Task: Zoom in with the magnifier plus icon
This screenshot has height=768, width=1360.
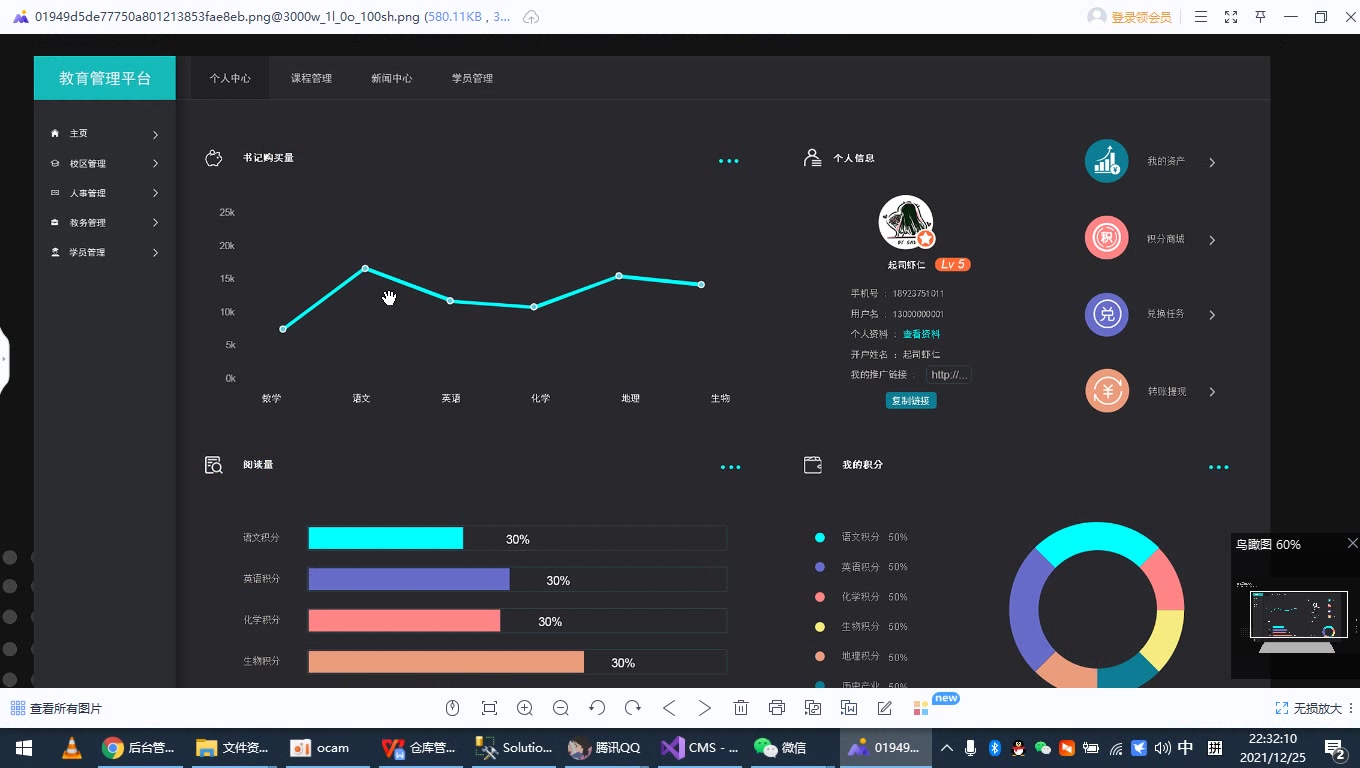Action: pos(525,708)
